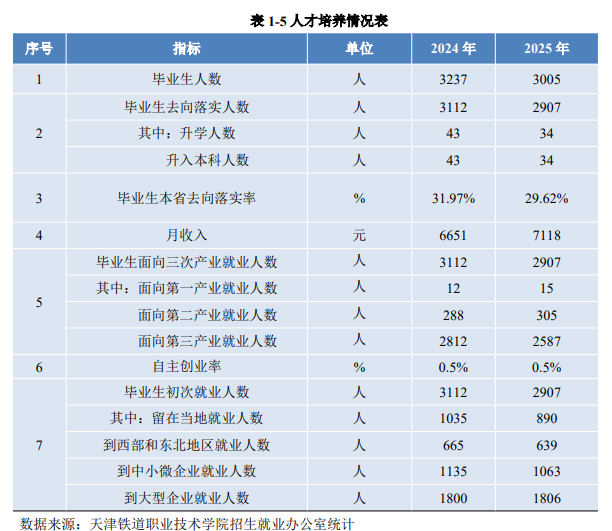Click the % unit in the 自主创业率 row
612x531 pixels.
coord(359,367)
